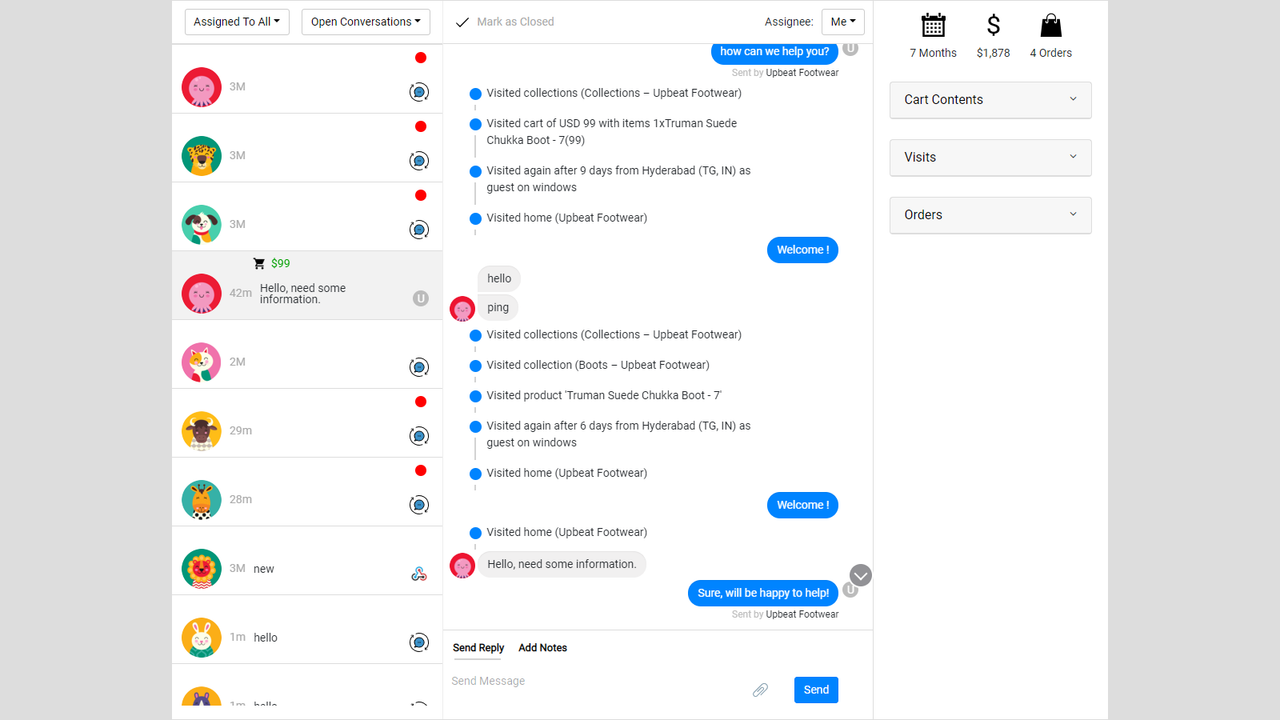Click the attachment paperclip in the reply box

pyautogui.click(x=760, y=690)
